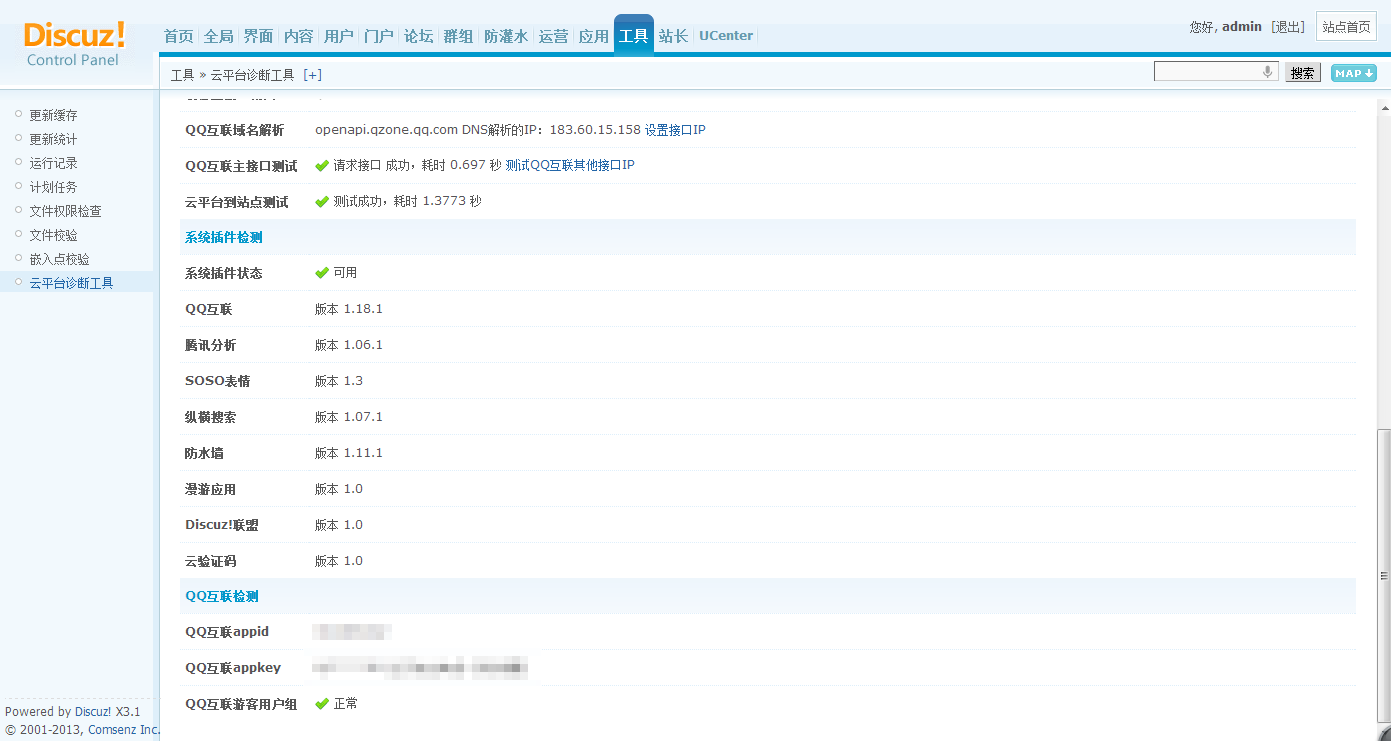This screenshot has width=1391, height=741.
Task: Click the 搜索 search button
Action: point(1303,73)
